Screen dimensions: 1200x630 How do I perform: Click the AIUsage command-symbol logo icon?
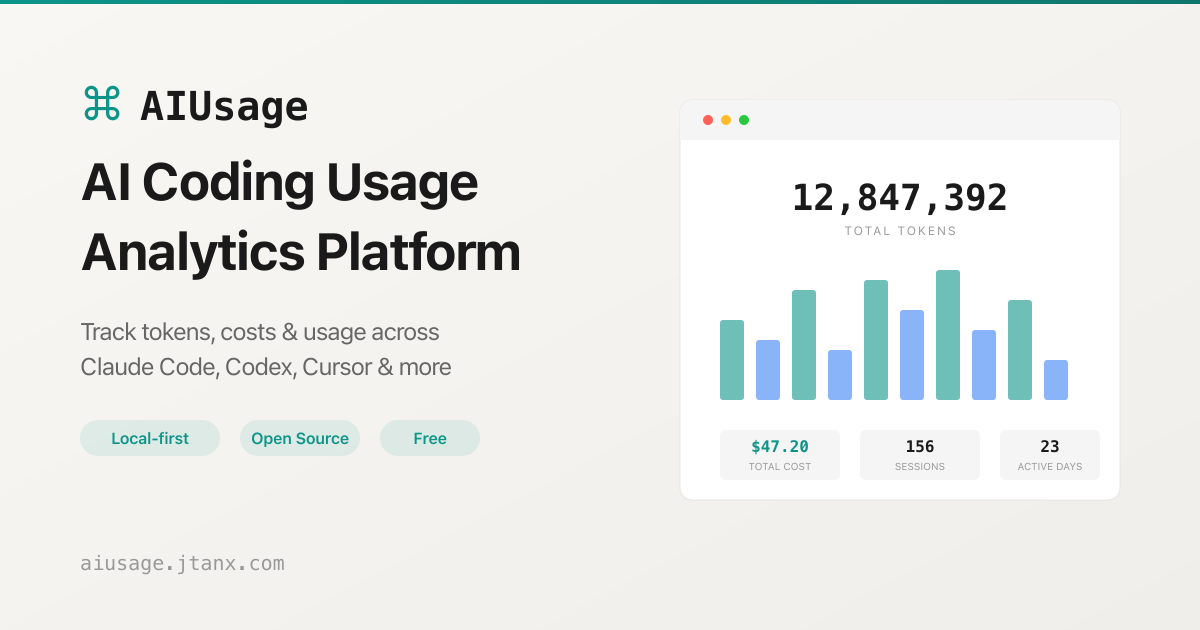pyautogui.click(x=101, y=103)
